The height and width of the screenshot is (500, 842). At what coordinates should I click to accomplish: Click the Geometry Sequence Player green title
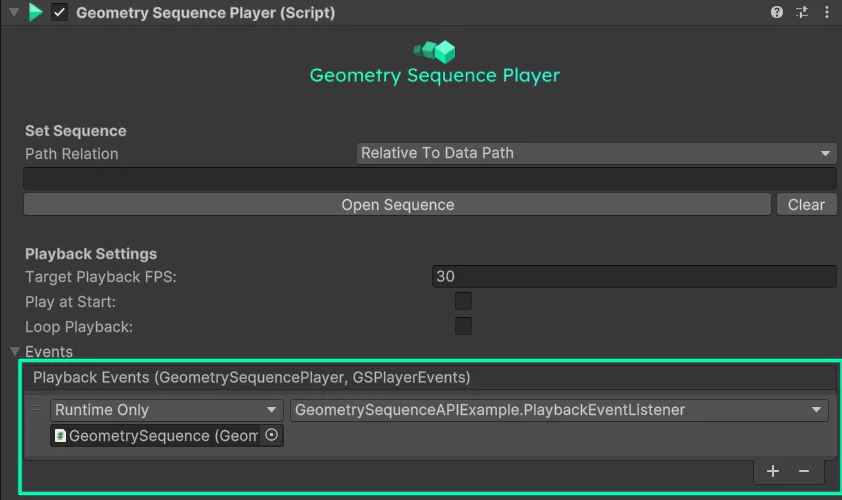coord(434,76)
